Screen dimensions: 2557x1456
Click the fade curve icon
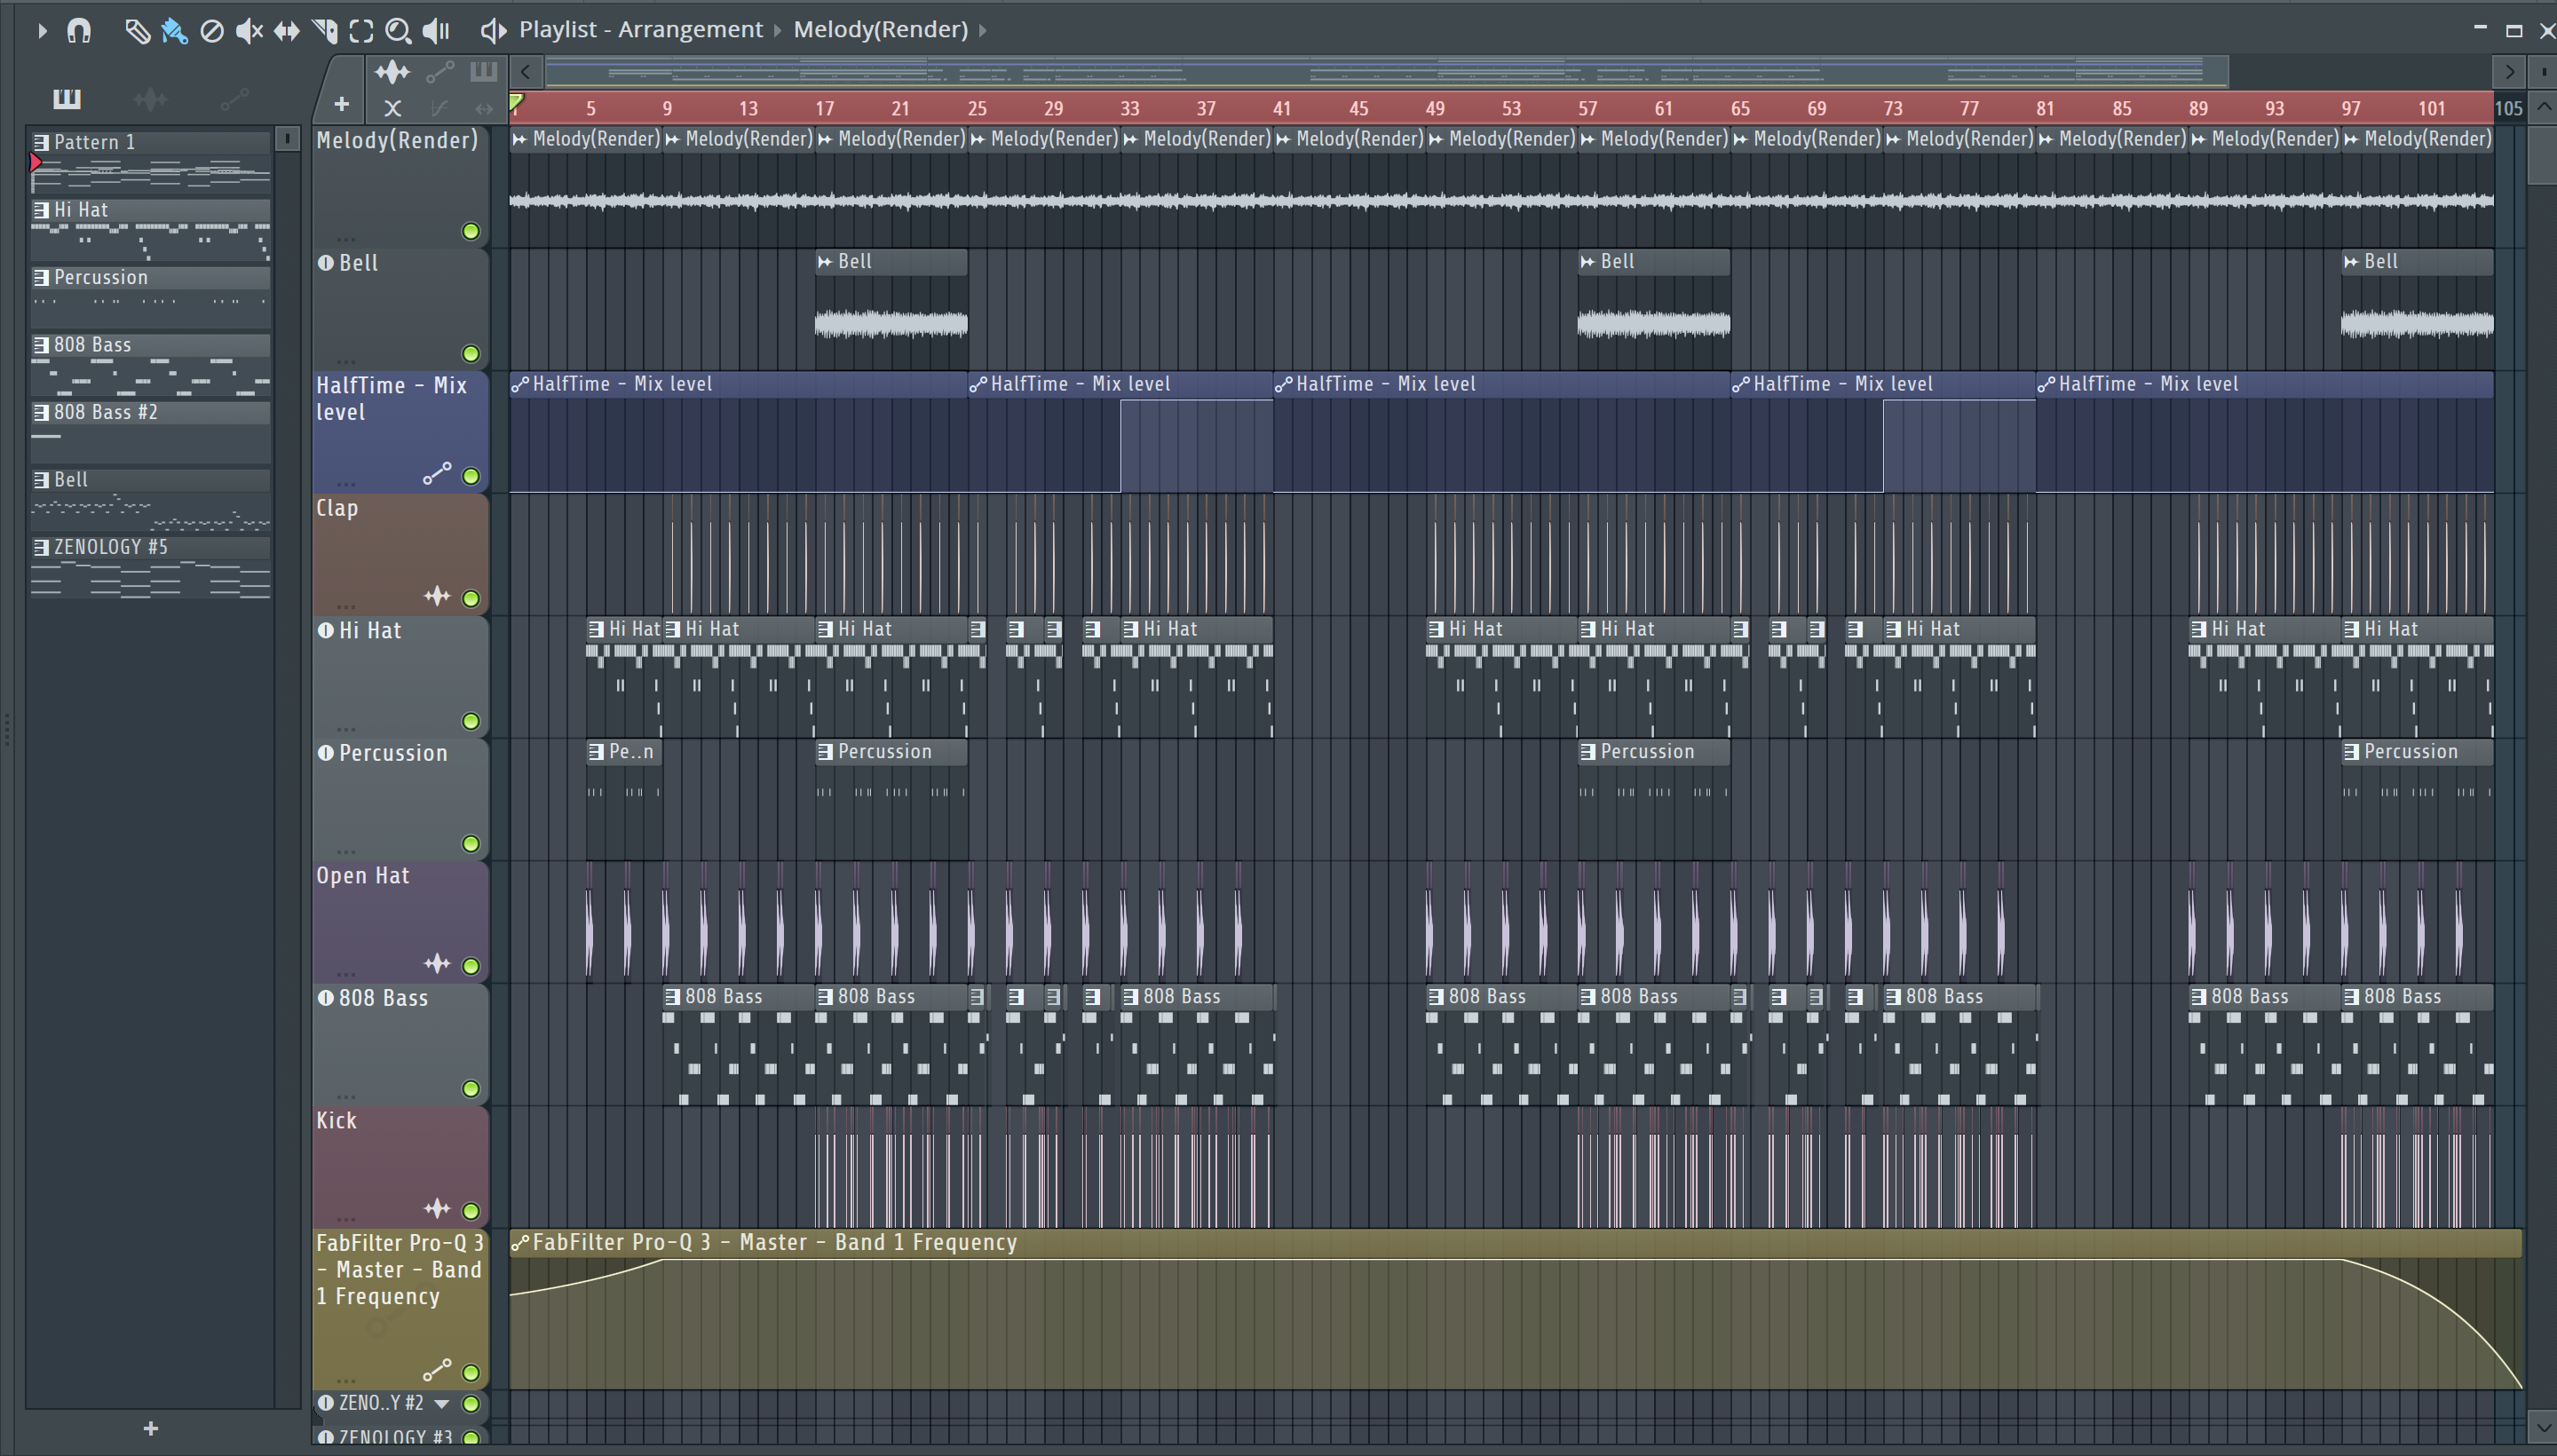[439, 108]
